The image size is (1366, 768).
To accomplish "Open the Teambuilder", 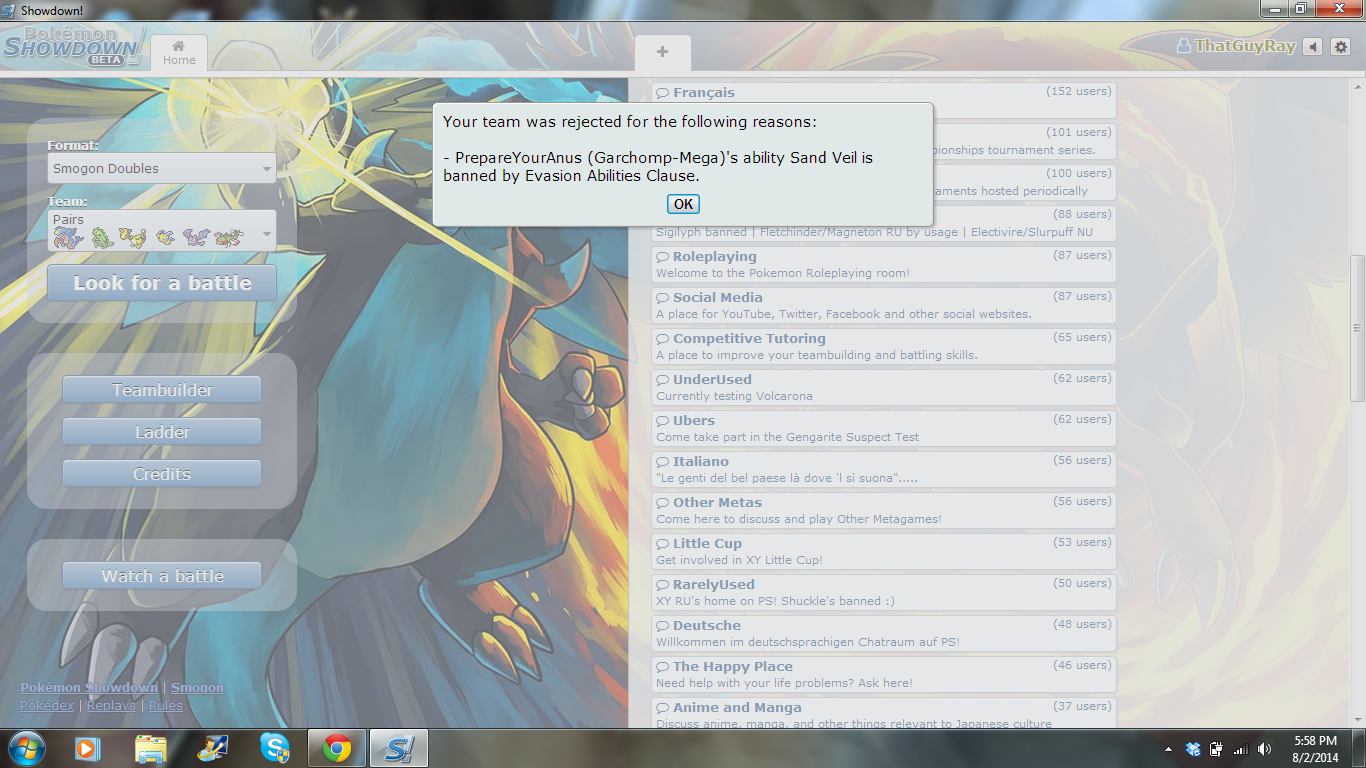I will 162,390.
